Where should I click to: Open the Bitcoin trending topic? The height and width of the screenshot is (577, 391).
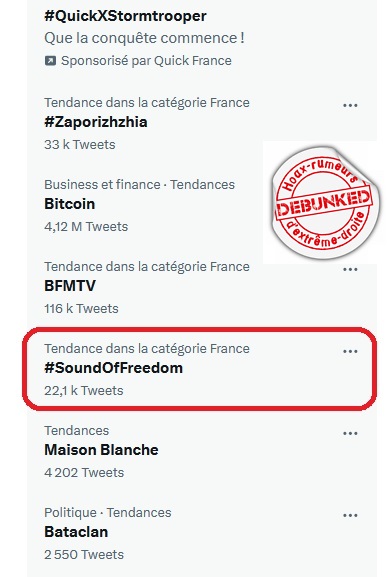[x=70, y=204]
